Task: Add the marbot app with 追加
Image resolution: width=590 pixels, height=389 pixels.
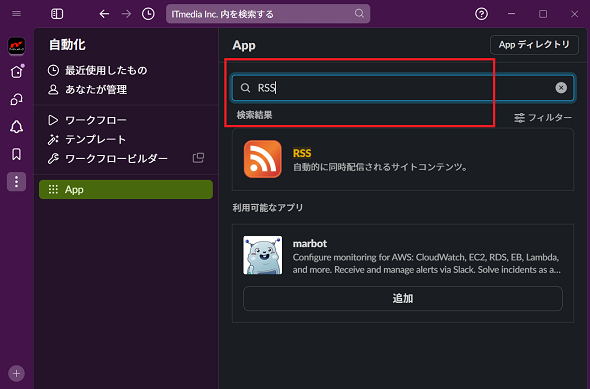Action: [403, 298]
